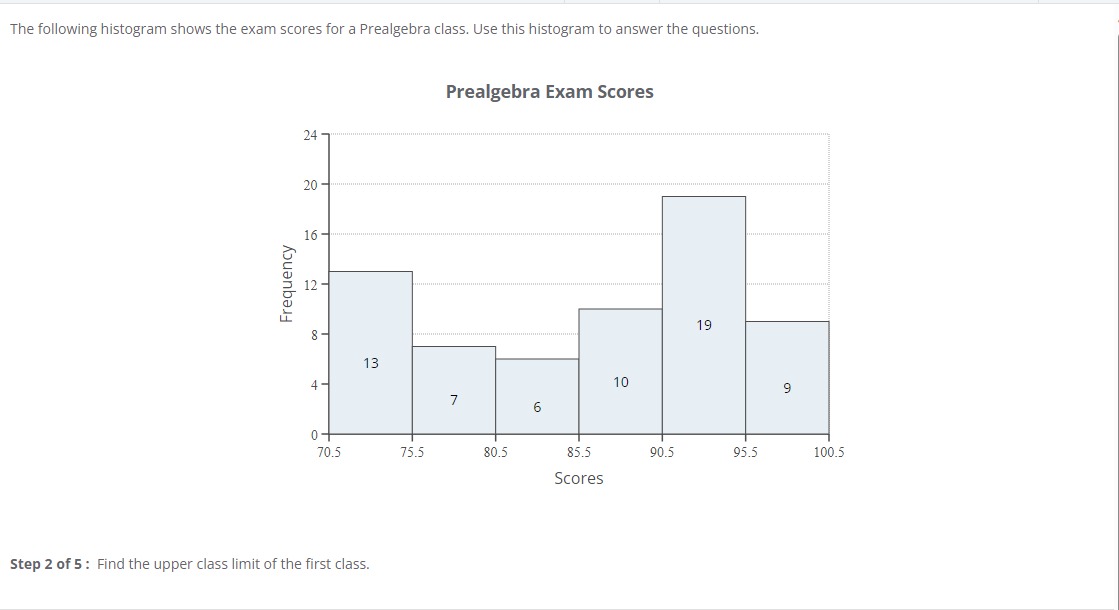
Task: Click the Scores x-axis label
Action: 579,478
